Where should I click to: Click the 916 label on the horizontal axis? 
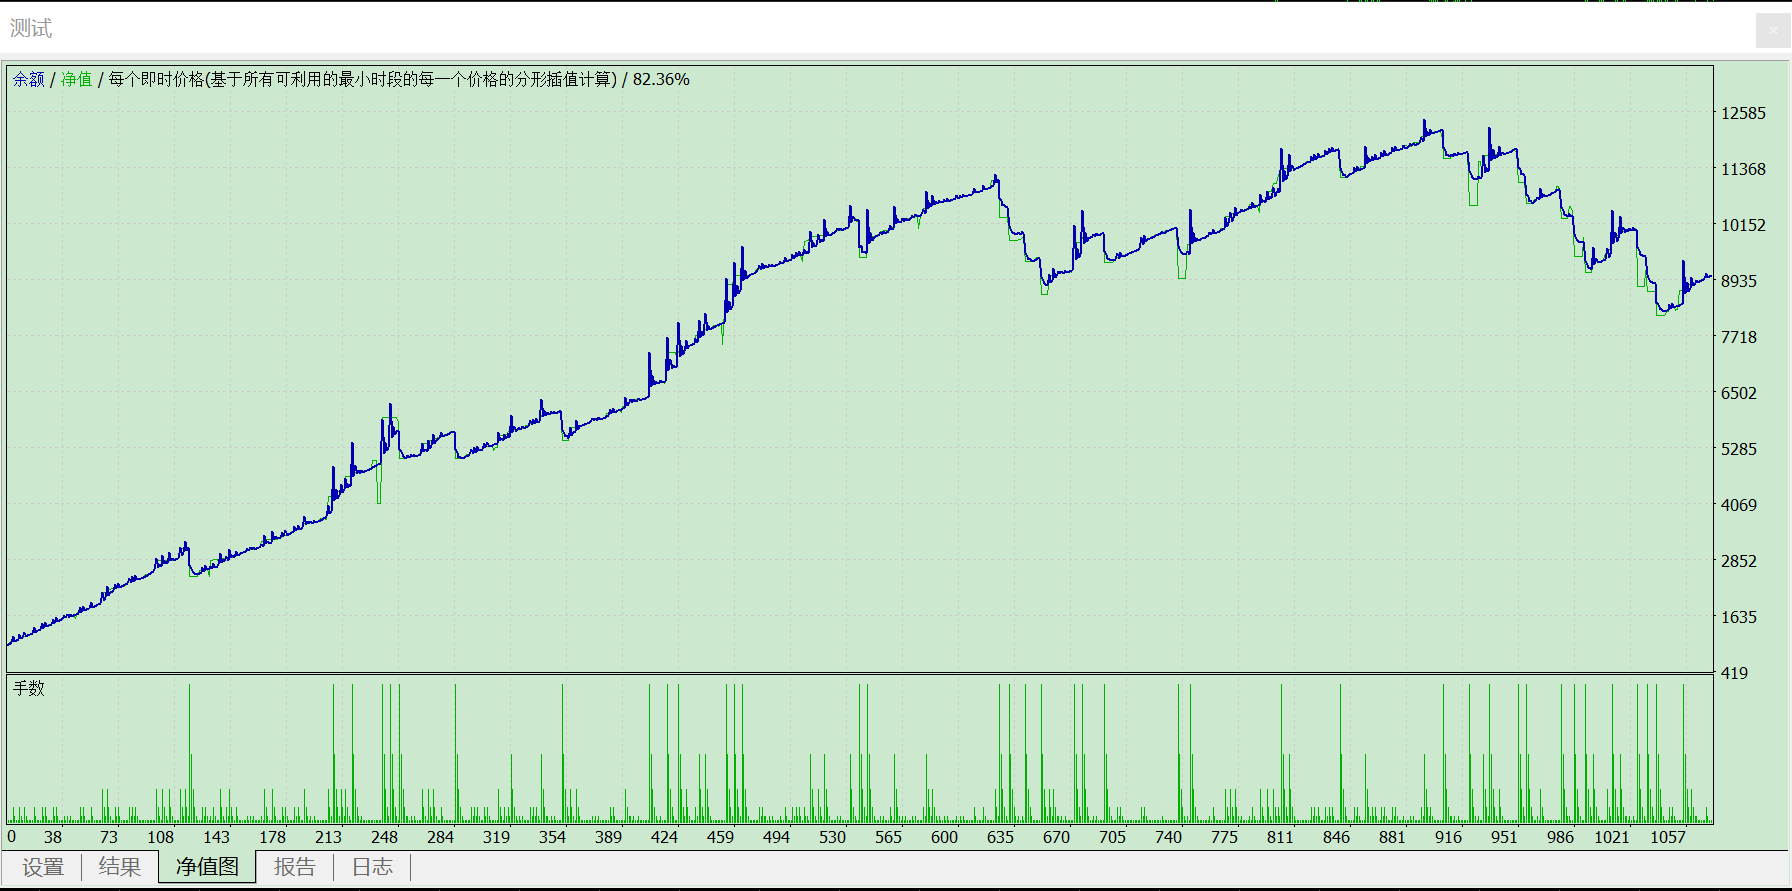(x=1448, y=837)
